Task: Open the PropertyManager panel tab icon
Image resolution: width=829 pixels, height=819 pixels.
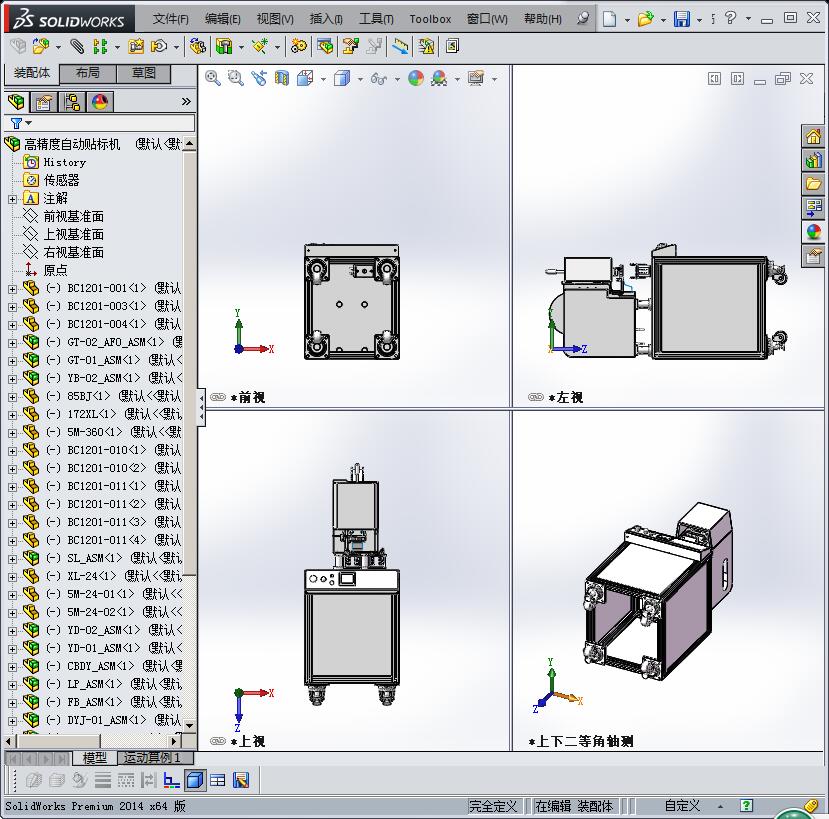Action: 44,102
